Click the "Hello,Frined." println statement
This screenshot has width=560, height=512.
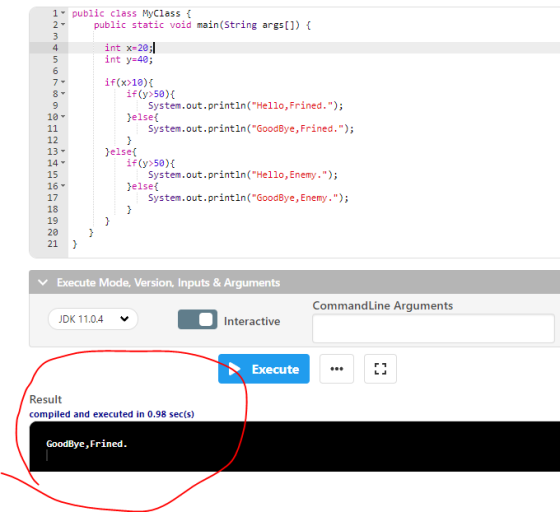pos(245,105)
